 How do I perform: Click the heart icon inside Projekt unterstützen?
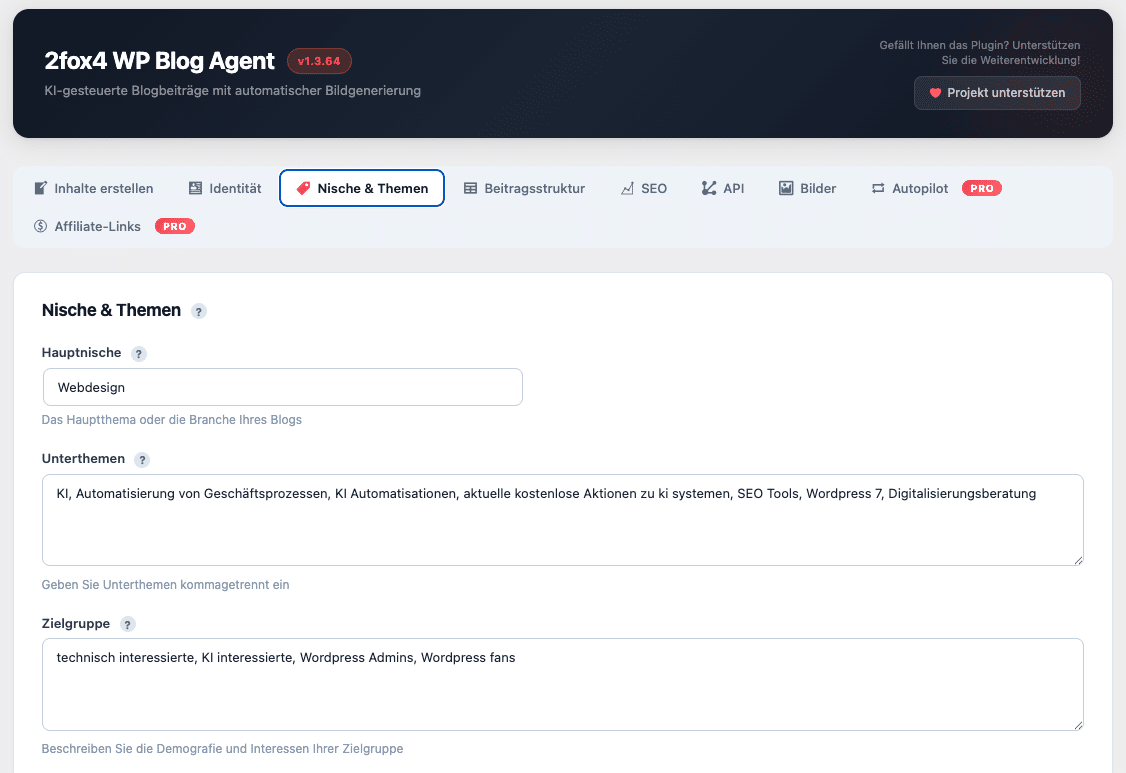pyautogui.click(x=934, y=93)
